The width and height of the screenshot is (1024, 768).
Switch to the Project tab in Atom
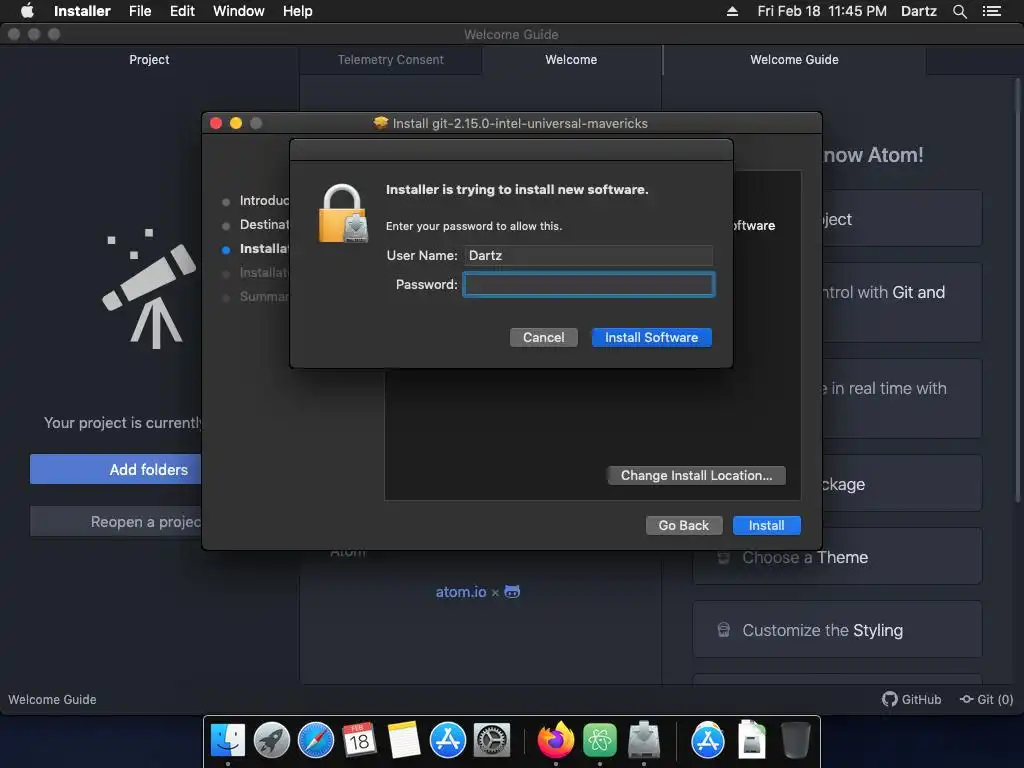149,59
